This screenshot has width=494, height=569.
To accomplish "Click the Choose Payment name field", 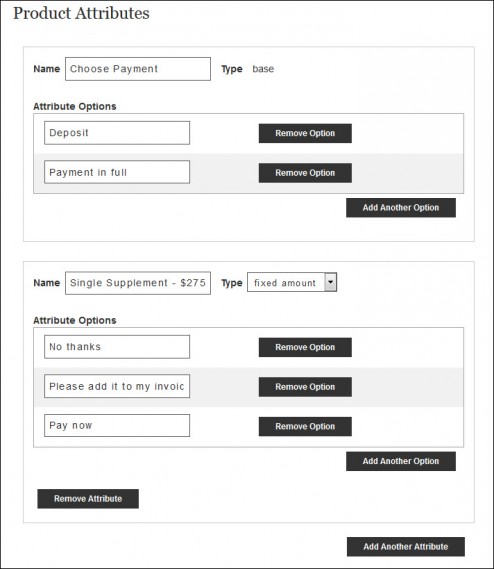I will tap(138, 69).
